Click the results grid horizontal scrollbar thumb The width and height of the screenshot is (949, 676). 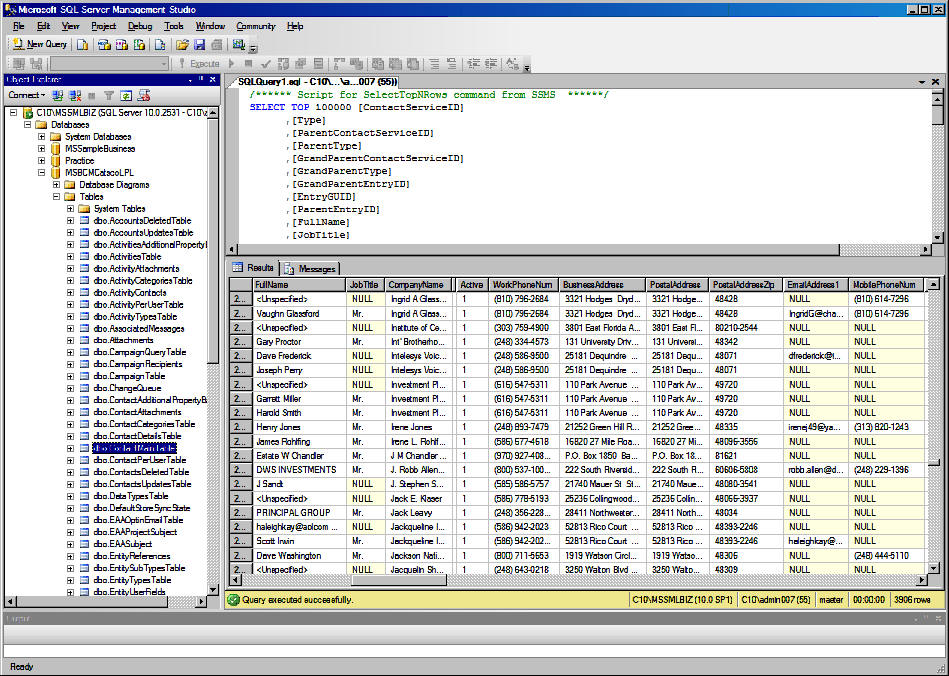coord(398,580)
